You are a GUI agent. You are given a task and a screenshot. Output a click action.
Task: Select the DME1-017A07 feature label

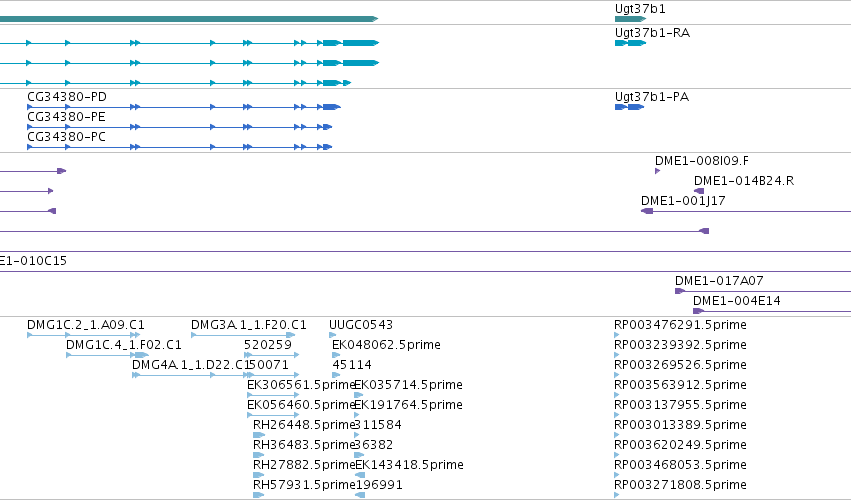coord(719,281)
